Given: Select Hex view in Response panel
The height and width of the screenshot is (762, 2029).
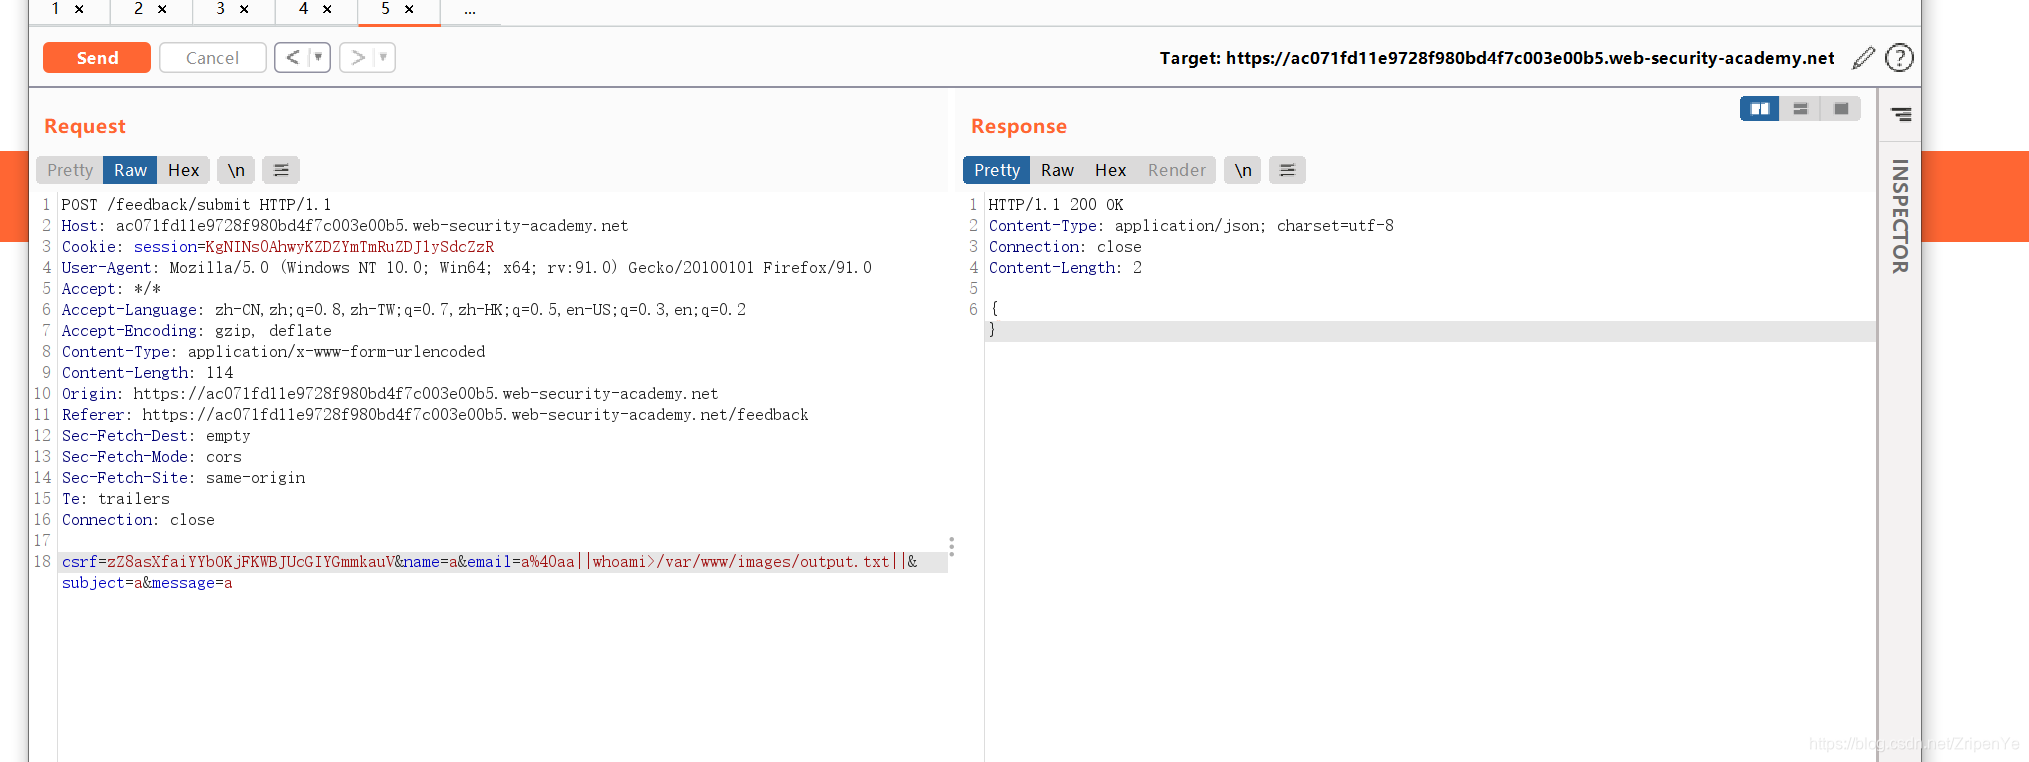Looking at the screenshot, I should 1110,170.
